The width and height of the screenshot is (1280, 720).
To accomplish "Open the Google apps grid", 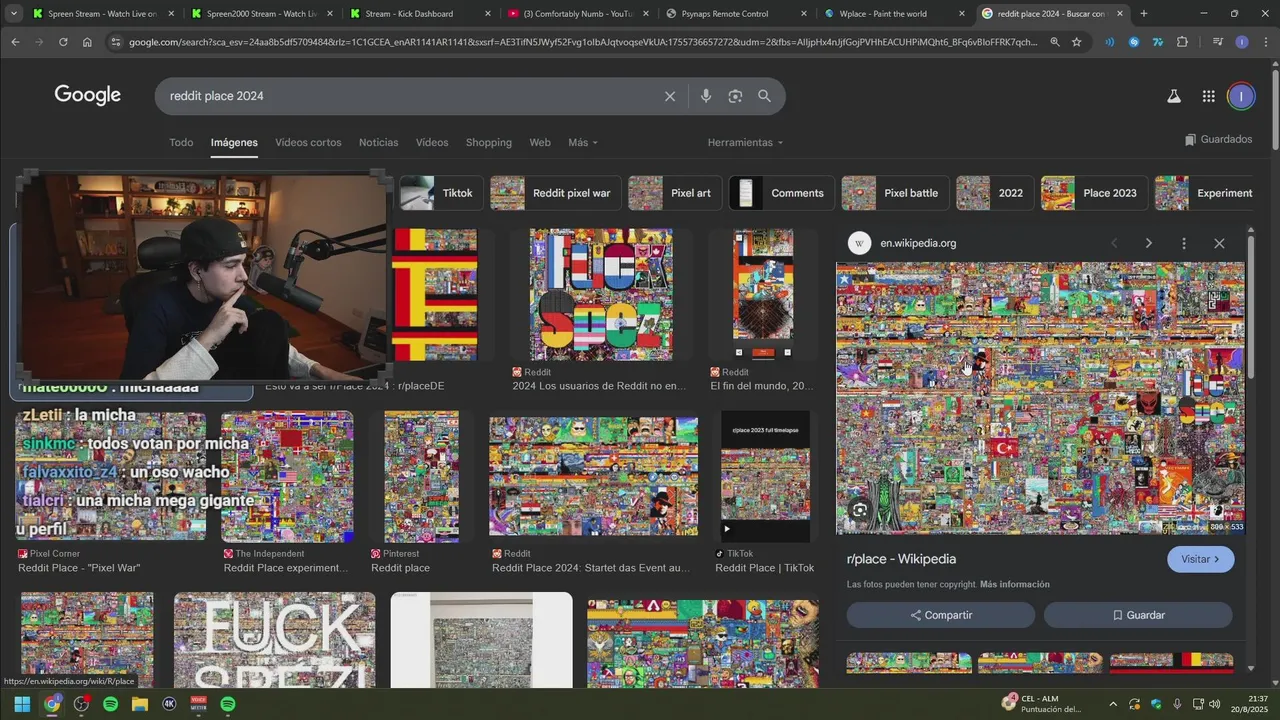I will [x=1208, y=96].
